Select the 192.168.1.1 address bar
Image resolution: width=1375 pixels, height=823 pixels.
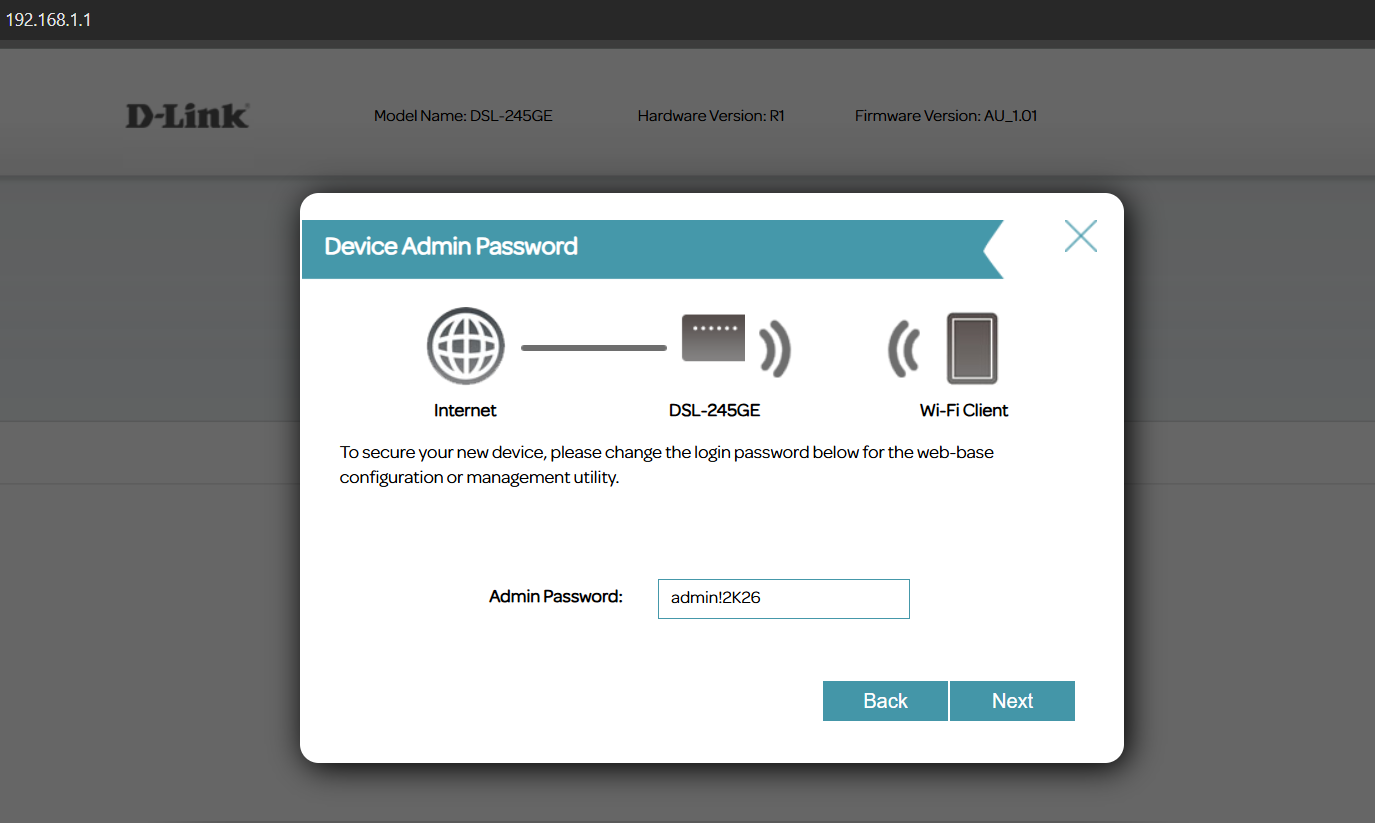[49, 20]
